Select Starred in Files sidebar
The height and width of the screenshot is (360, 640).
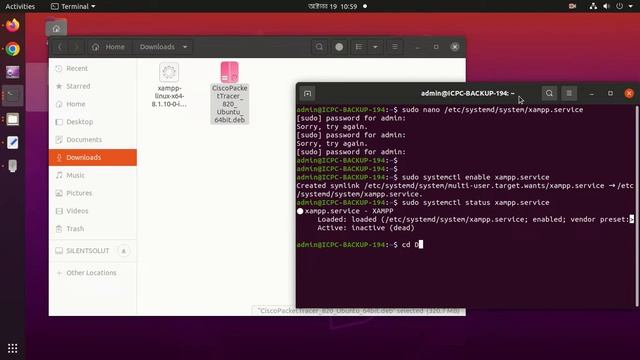[x=93, y=86]
